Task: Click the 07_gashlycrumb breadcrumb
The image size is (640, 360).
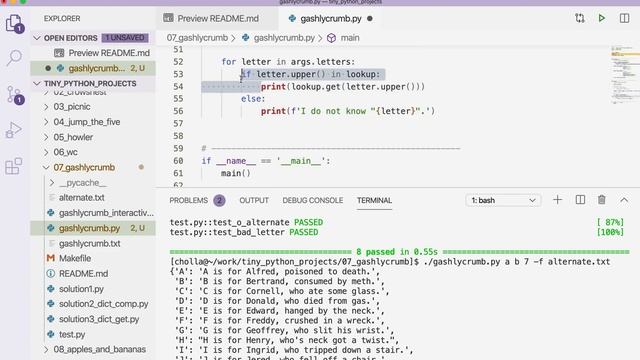Action: coord(197,38)
